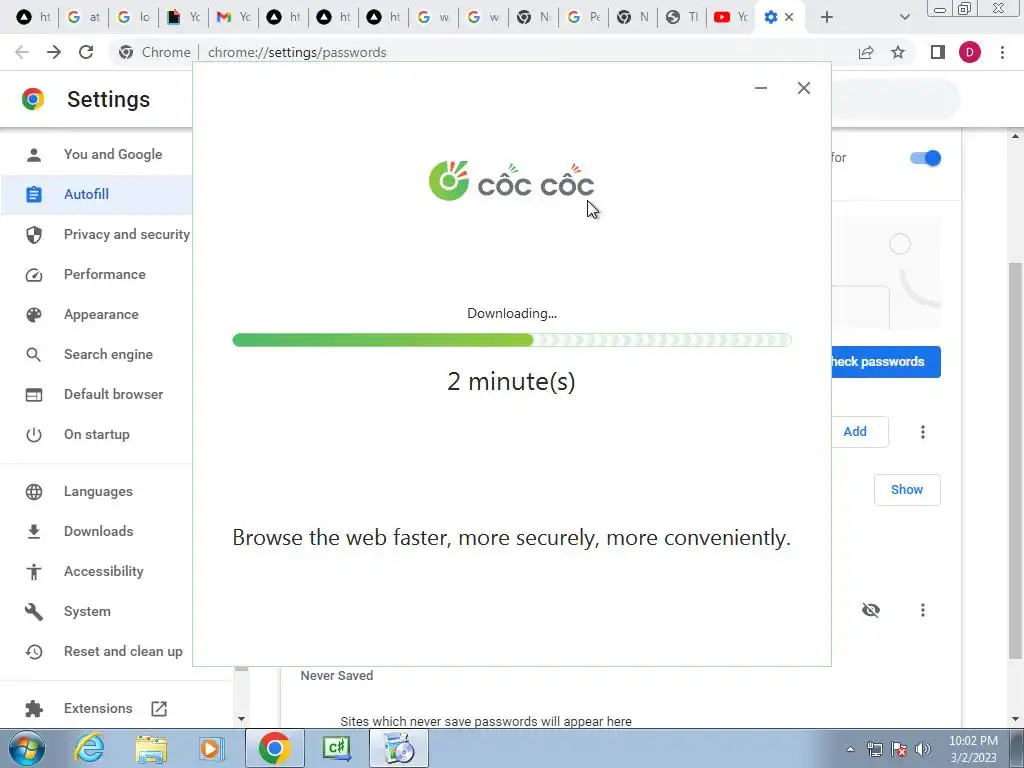Open the three-dot menu beside Add
1024x768 pixels.
(x=923, y=432)
